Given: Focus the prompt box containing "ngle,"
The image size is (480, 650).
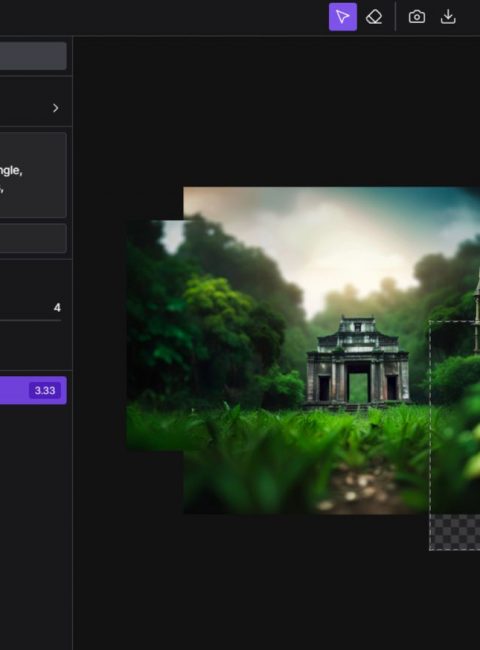Looking at the screenshot, I should 33,175.
